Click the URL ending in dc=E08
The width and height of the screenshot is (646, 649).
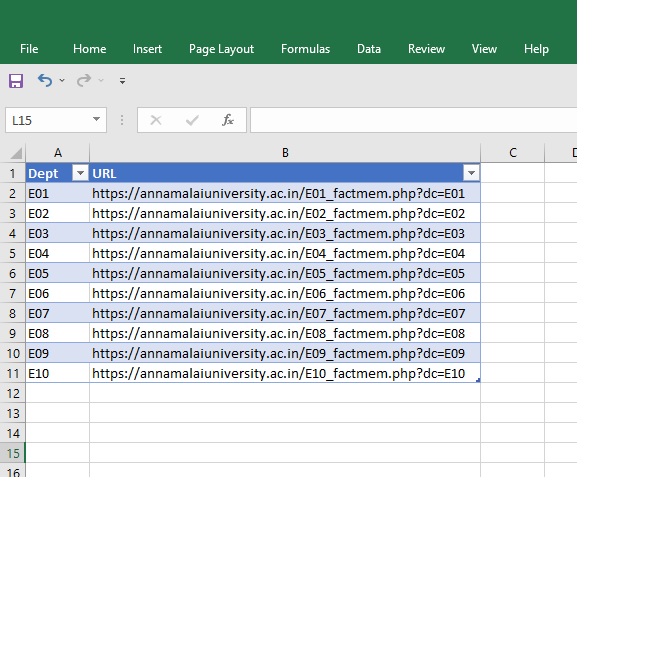(x=279, y=333)
